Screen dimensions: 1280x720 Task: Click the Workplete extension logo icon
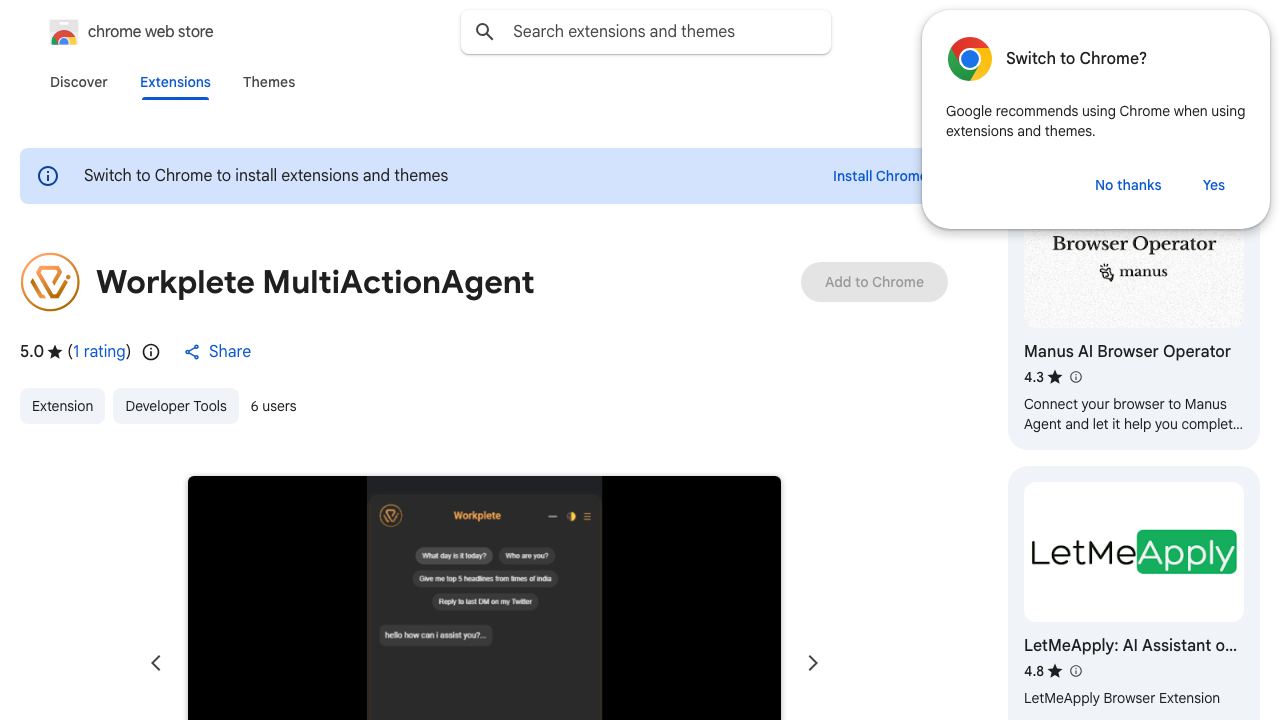tap(50, 282)
